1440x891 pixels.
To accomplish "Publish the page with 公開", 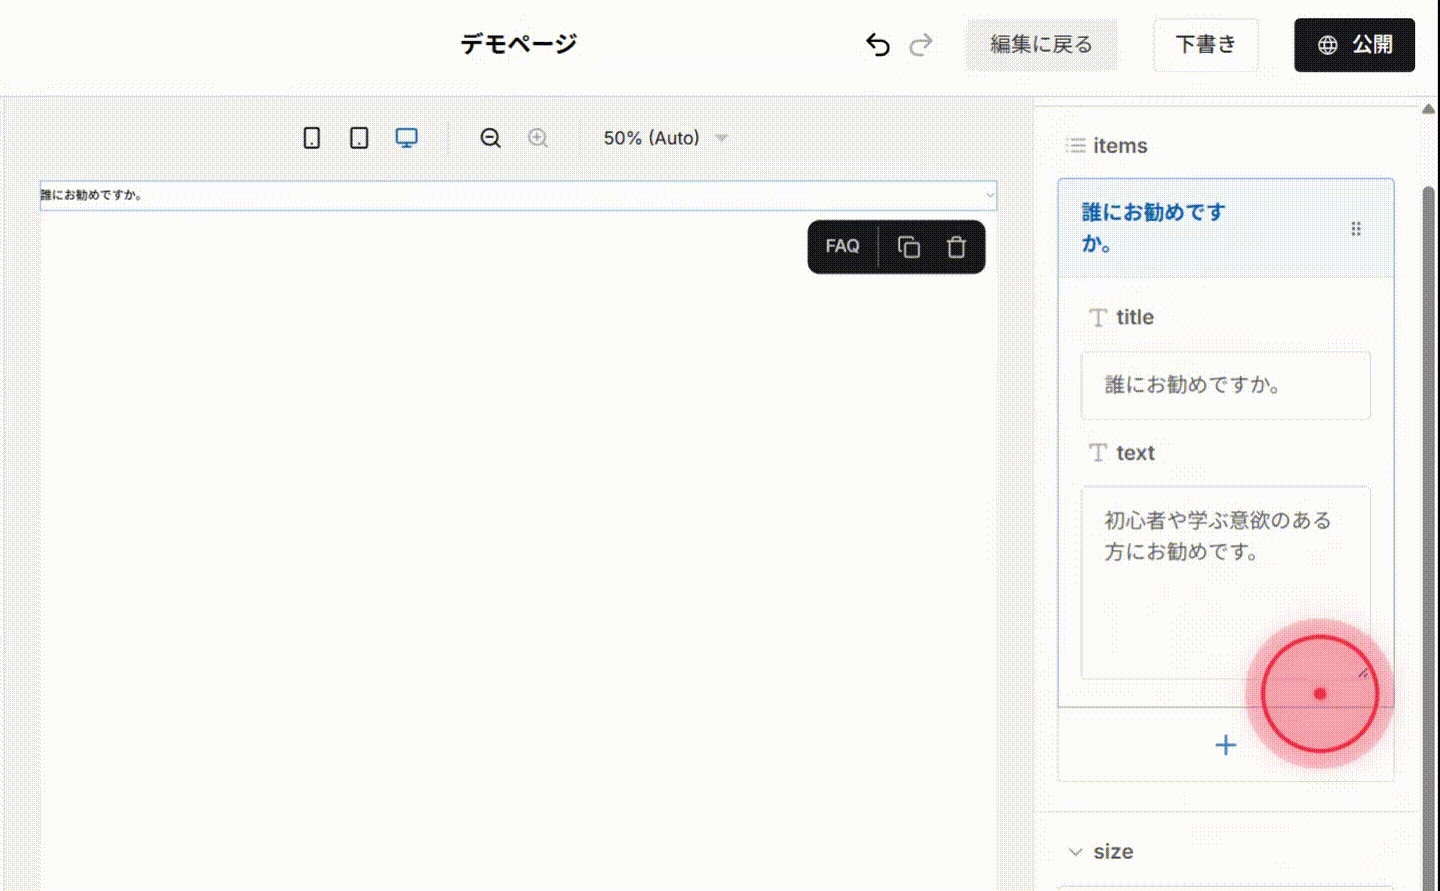I will (1354, 44).
